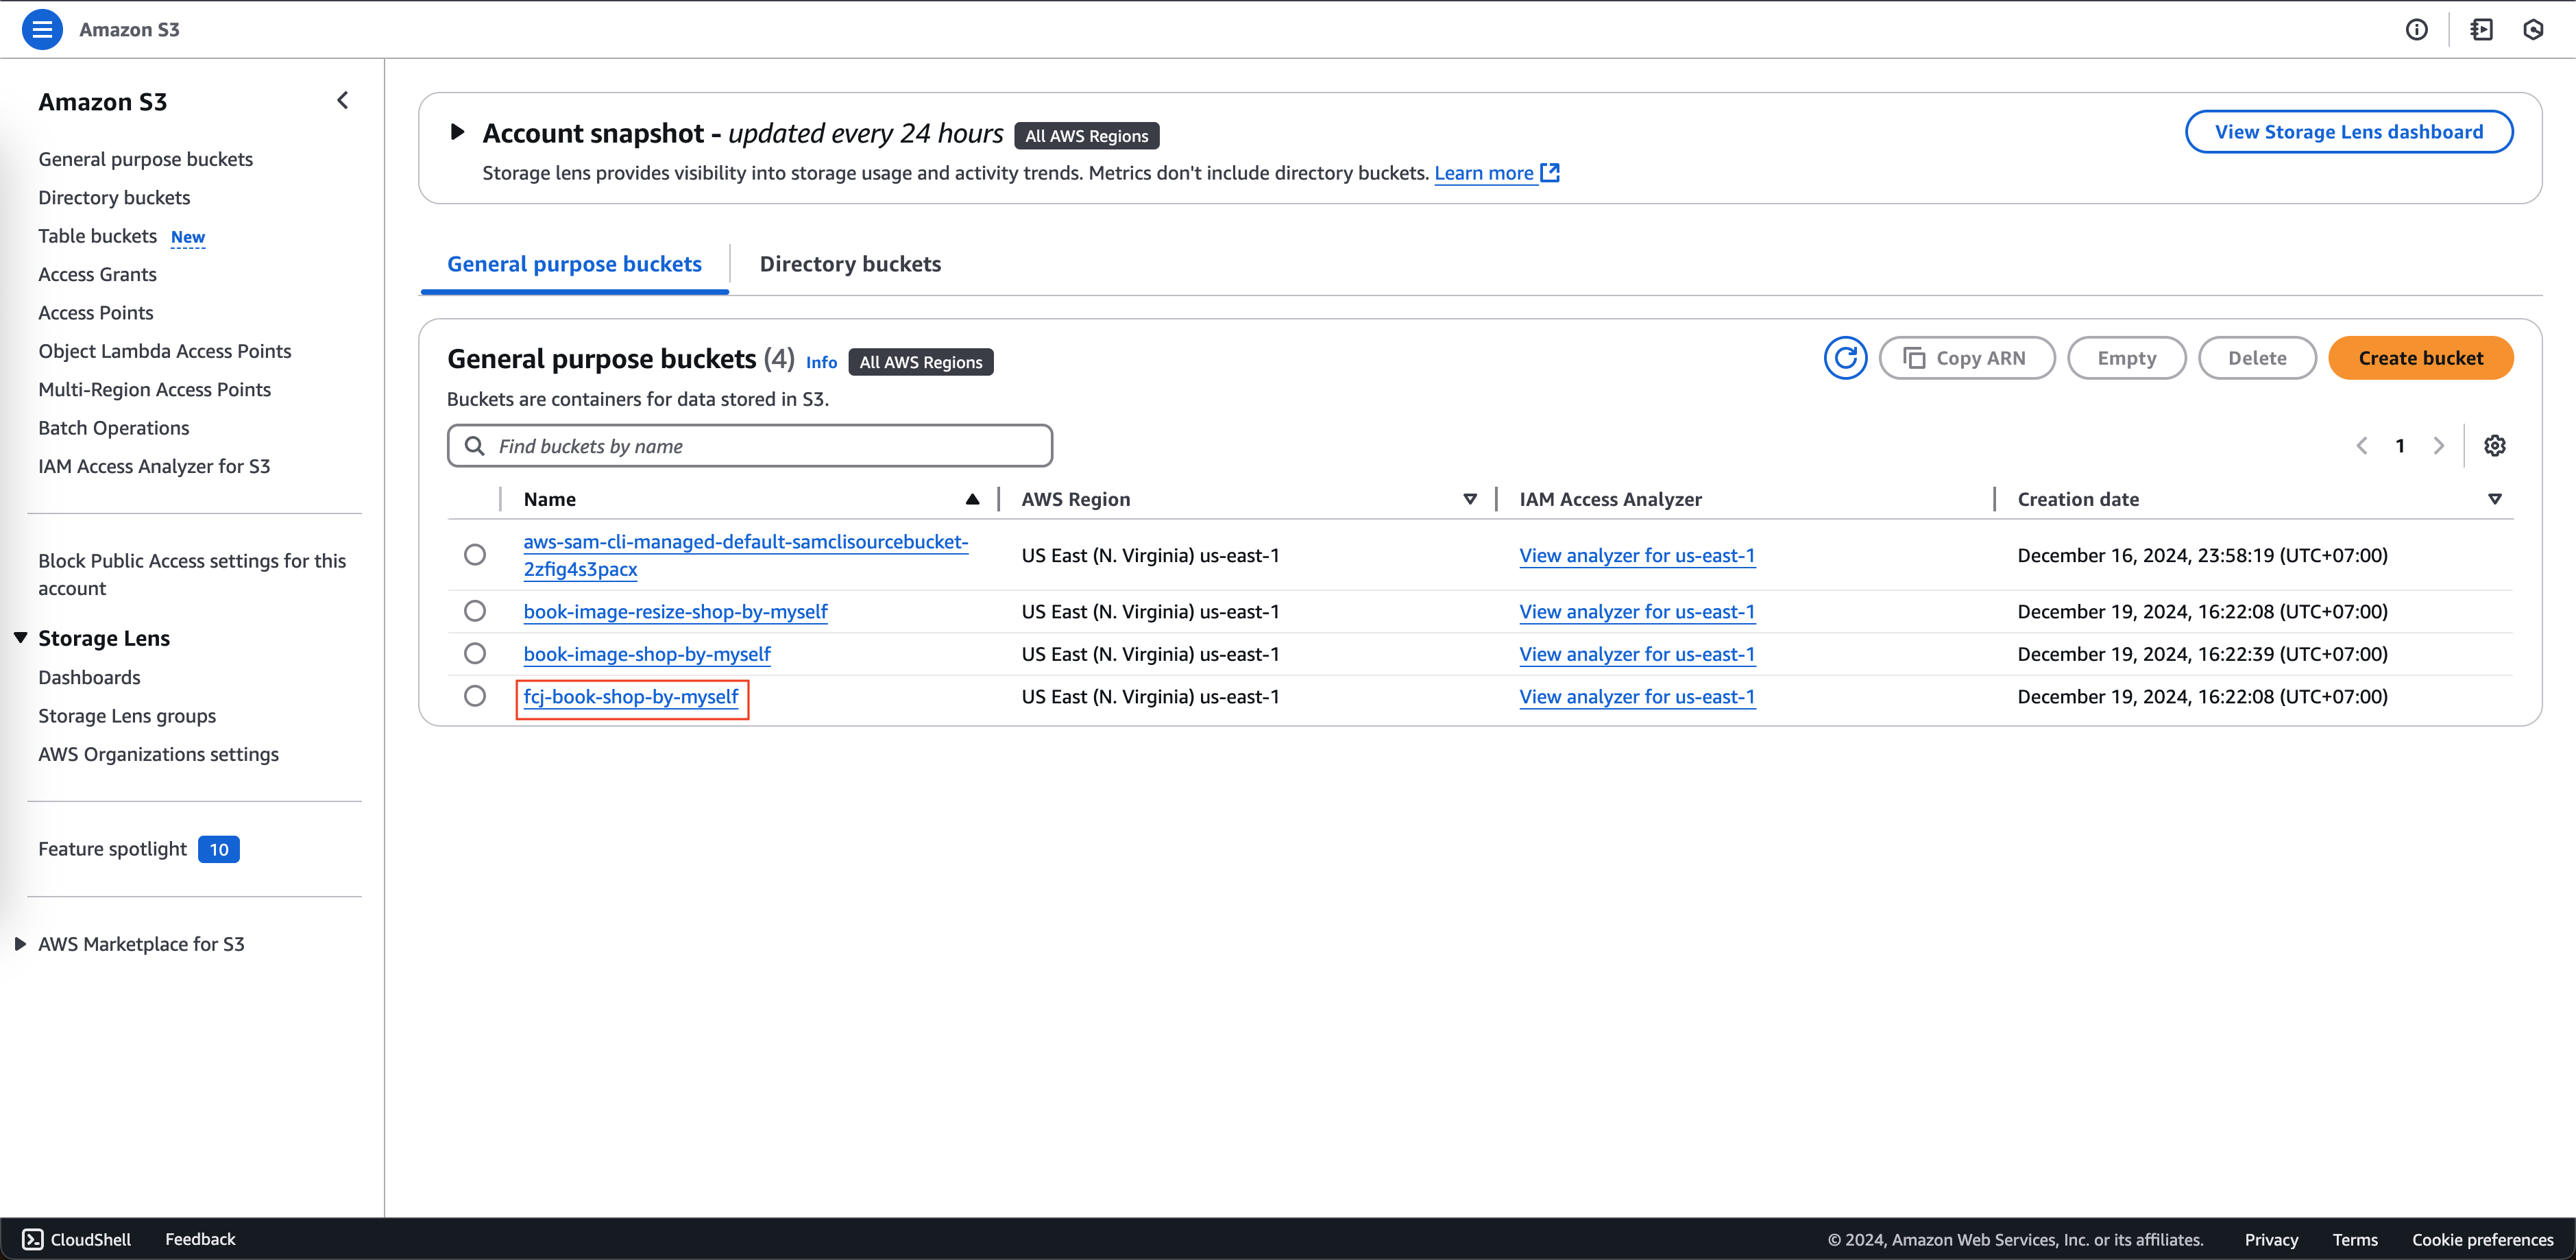Image resolution: width=2576 pixels, height=1260 pixels.
Task: Open General purpose buckets in sidebar
Action: [x=145, y=159]
